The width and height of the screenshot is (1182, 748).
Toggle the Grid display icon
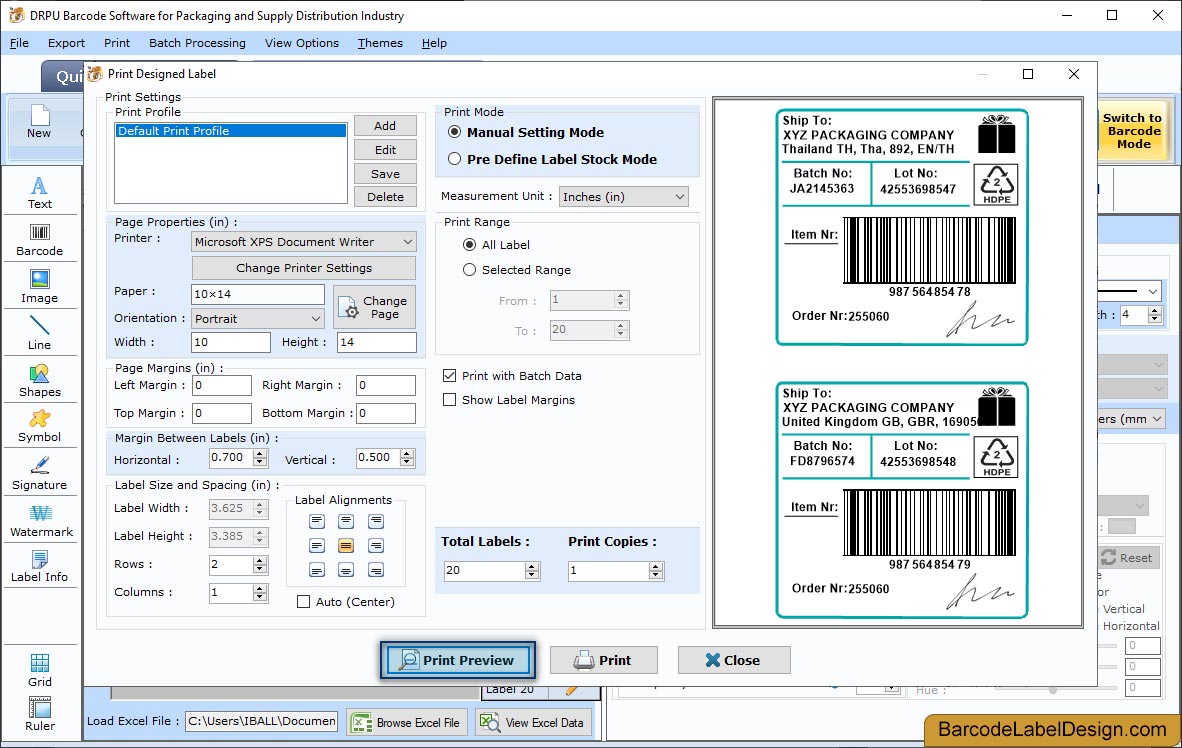coord(40,670)
